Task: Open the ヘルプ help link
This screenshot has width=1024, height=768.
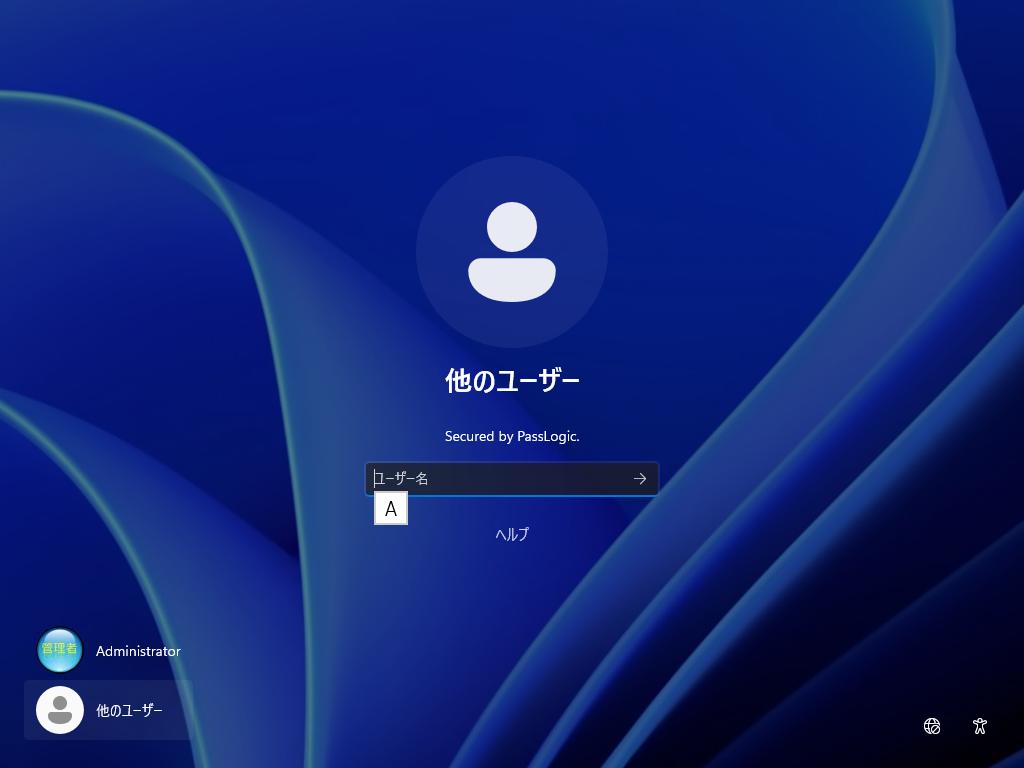Action: (x=512, y=534)
